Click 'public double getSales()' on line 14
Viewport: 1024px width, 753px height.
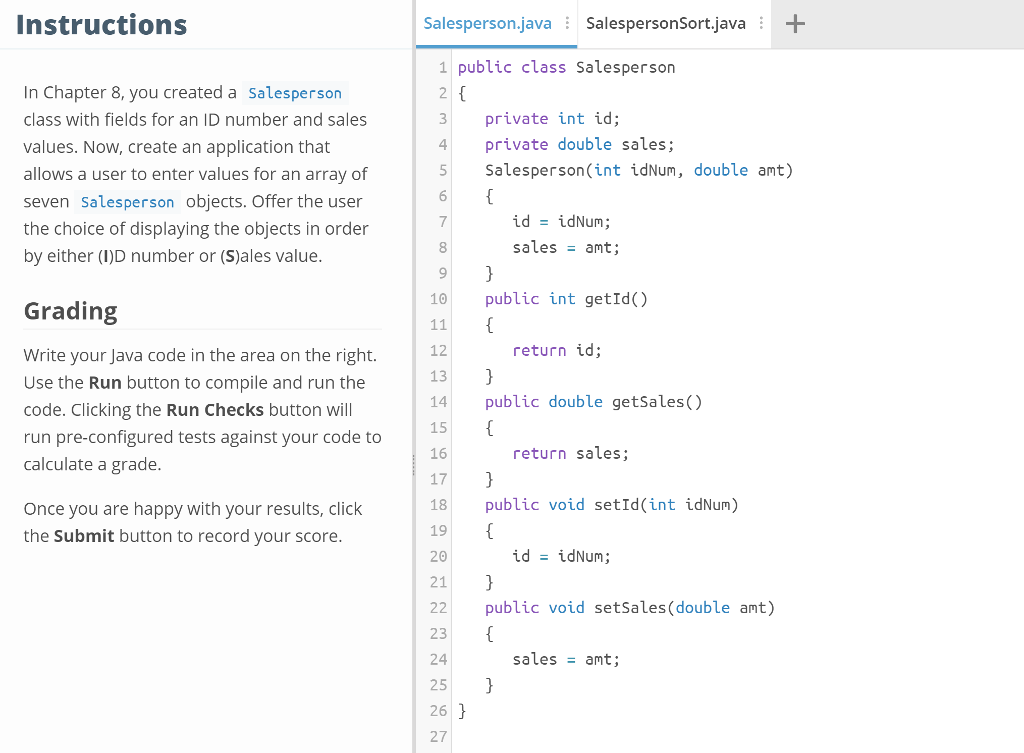(594, 402)
